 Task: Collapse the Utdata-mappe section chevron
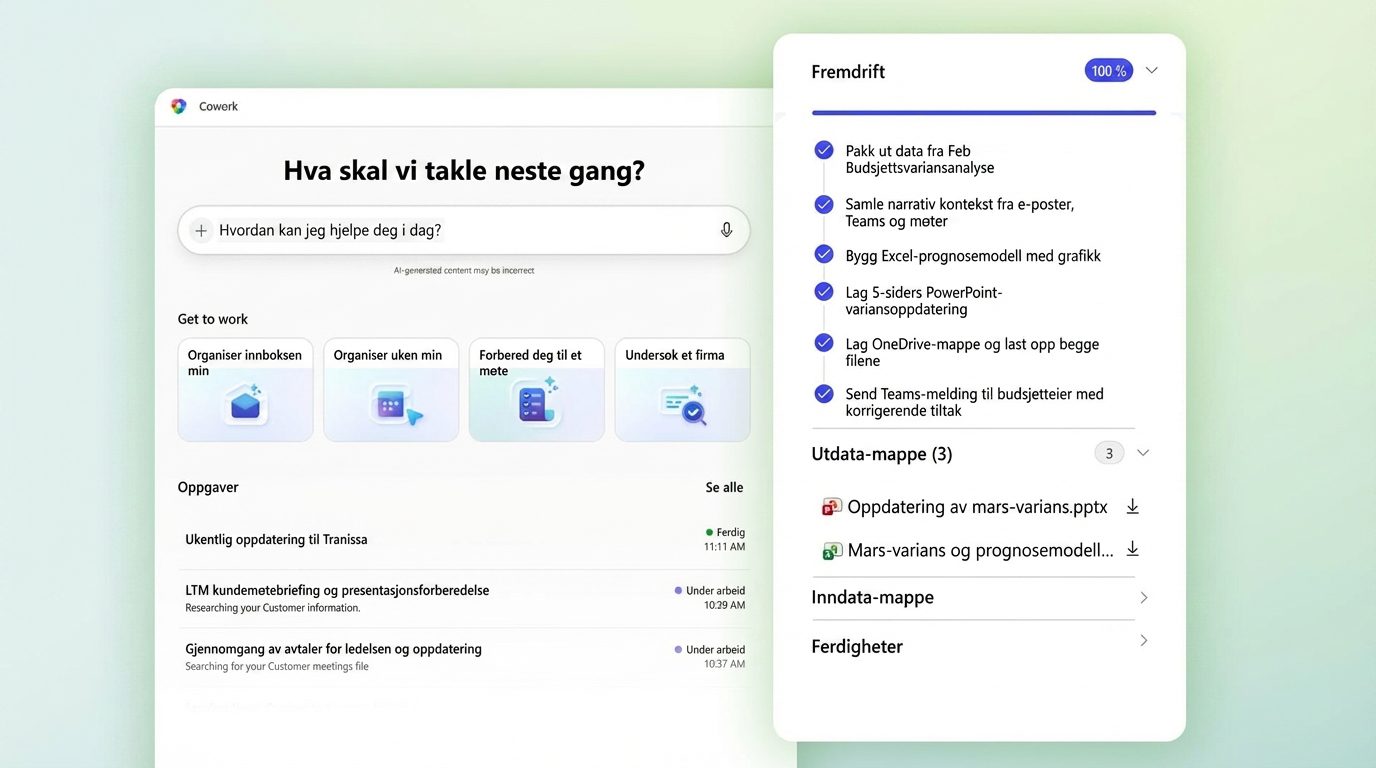(1143, 453)
